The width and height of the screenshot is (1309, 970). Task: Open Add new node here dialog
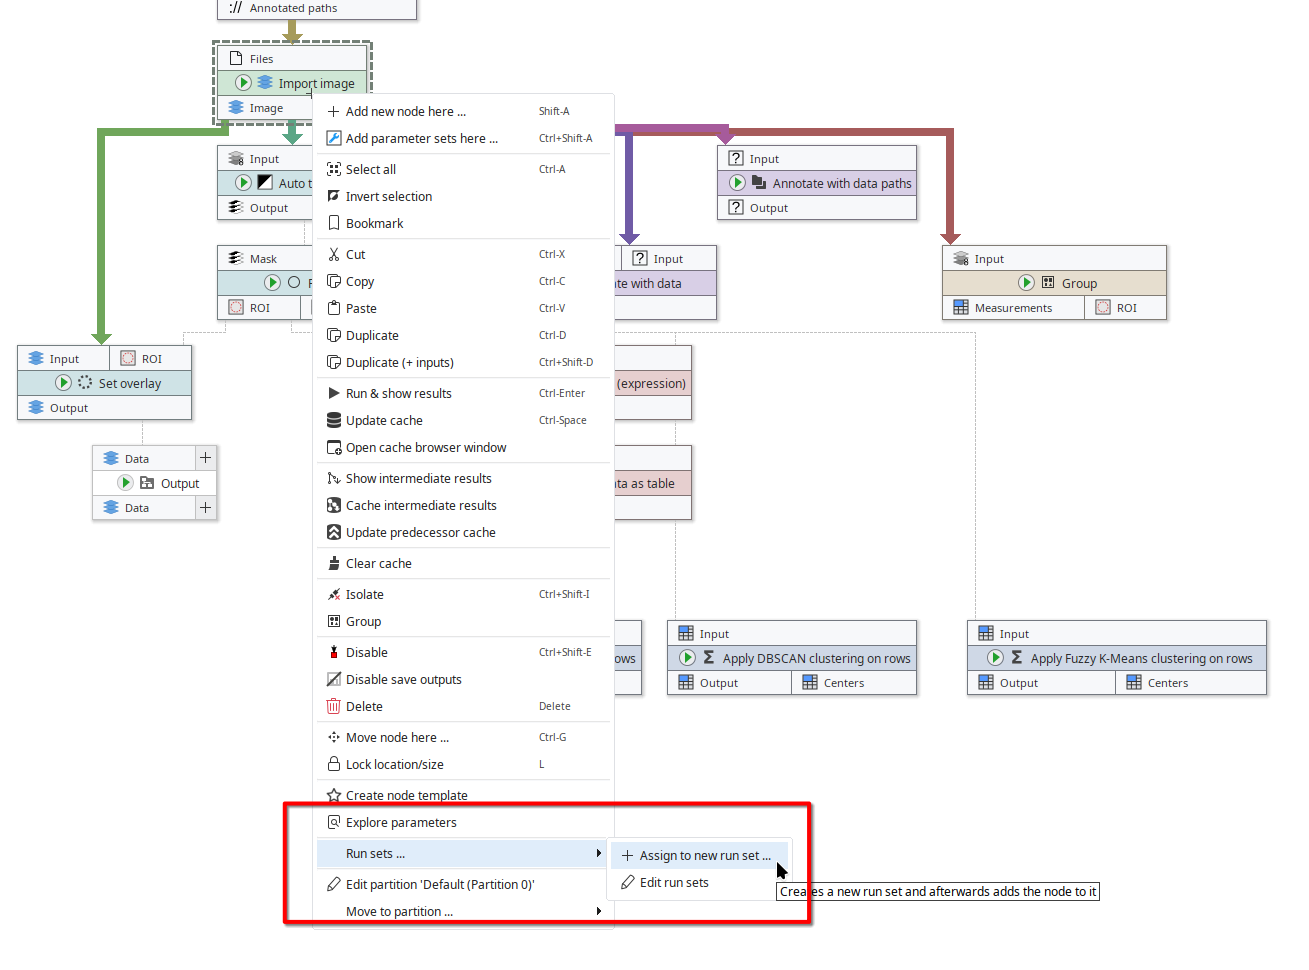point(405,111)
